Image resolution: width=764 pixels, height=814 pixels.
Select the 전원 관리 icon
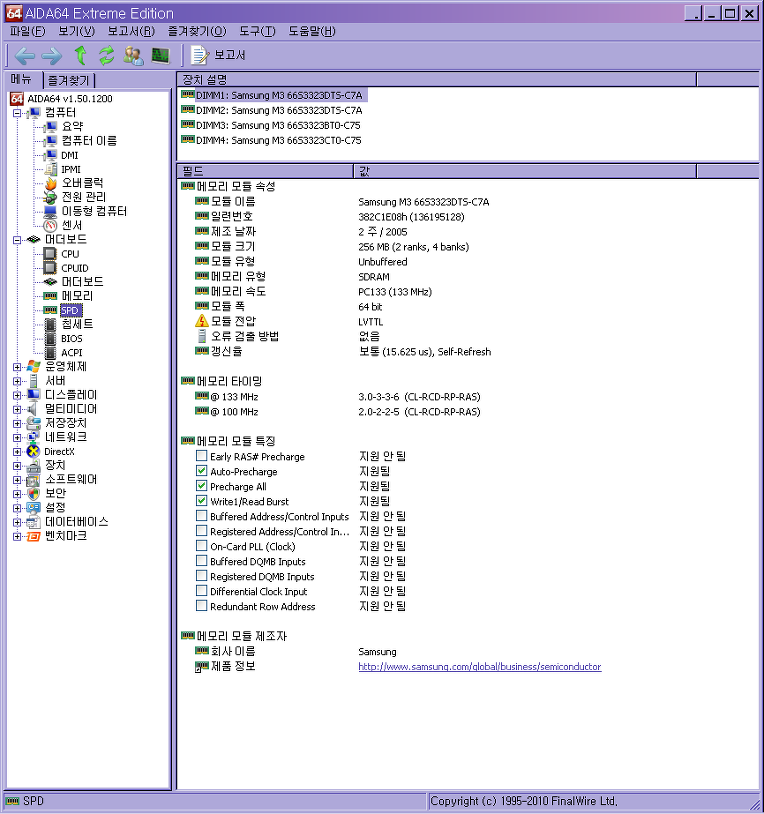pos(50,197)
